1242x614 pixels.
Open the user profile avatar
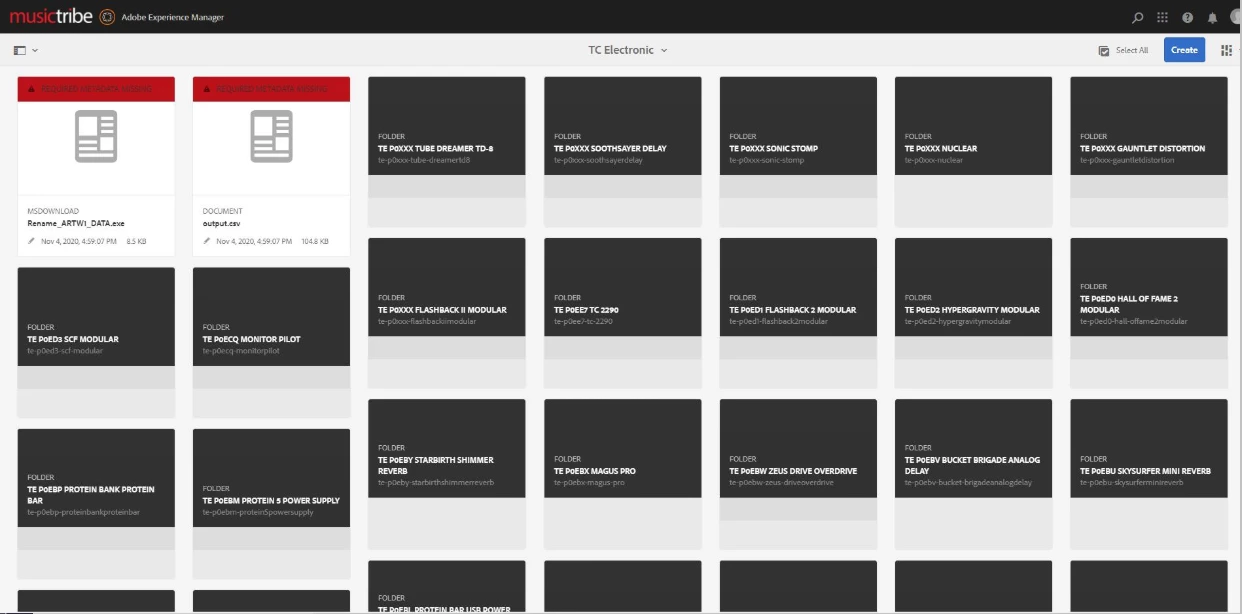(1236, 17)
